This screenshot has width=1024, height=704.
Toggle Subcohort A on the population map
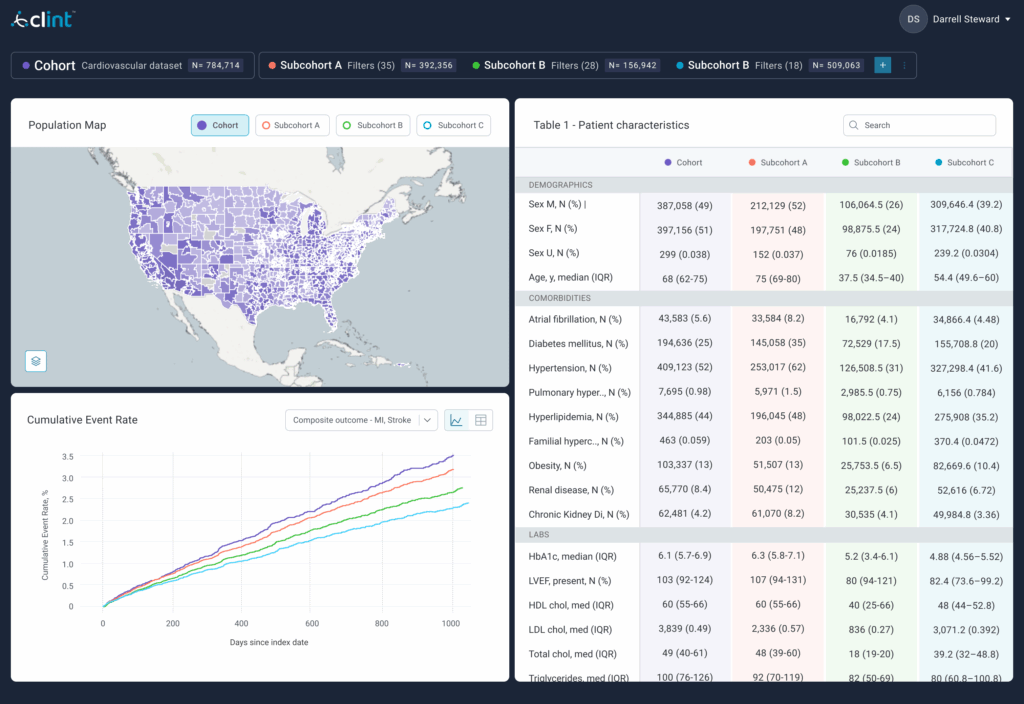[x=291, y=125]
